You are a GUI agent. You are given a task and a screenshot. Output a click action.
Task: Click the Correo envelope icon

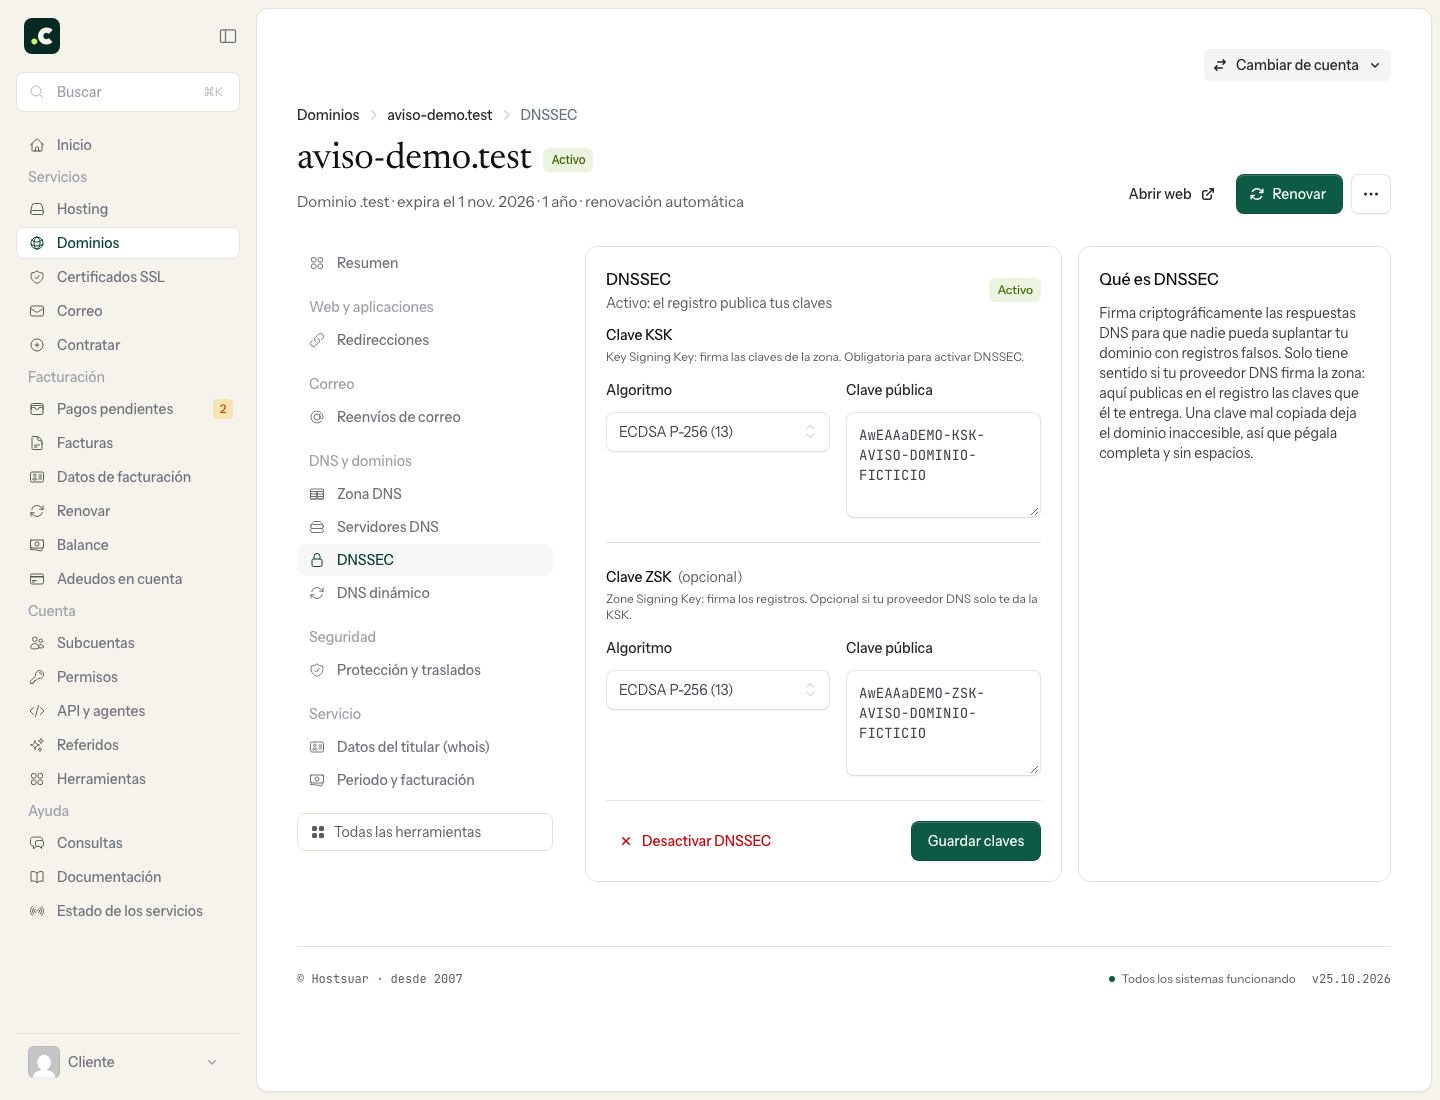point(37,311)
